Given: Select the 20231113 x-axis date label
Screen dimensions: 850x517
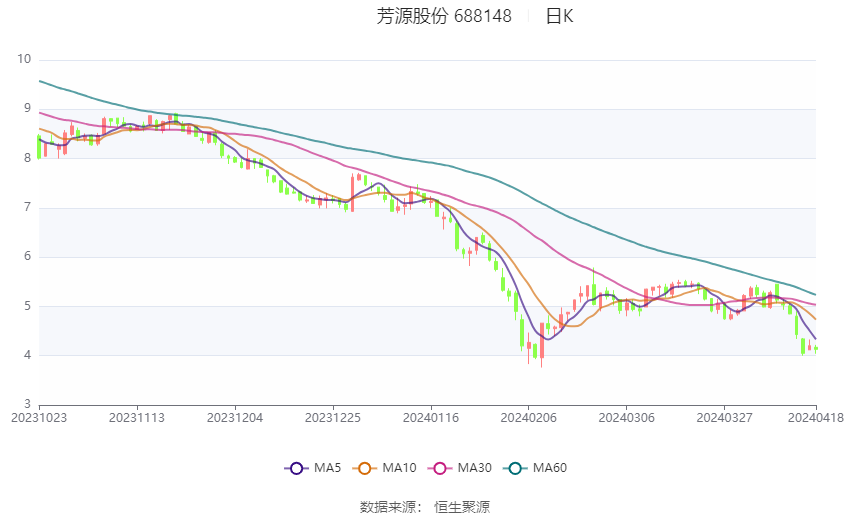Looking at the screenshot, I should 137,418.
